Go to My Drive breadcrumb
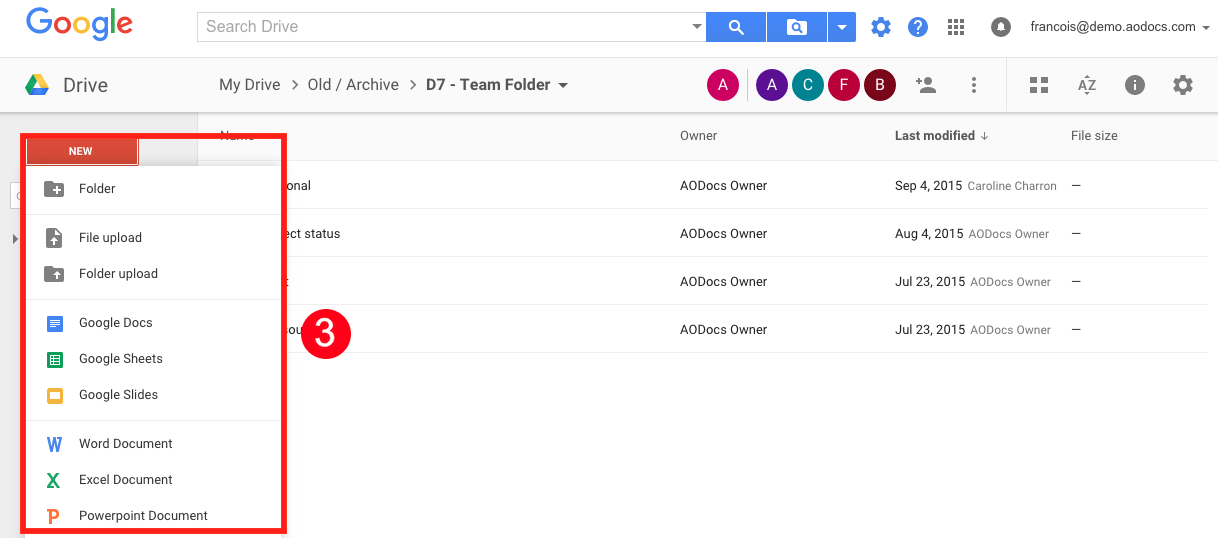Image resolution: width=1218 pixels, height=538 pixels. pyautogui.click(x=250, y=85)
